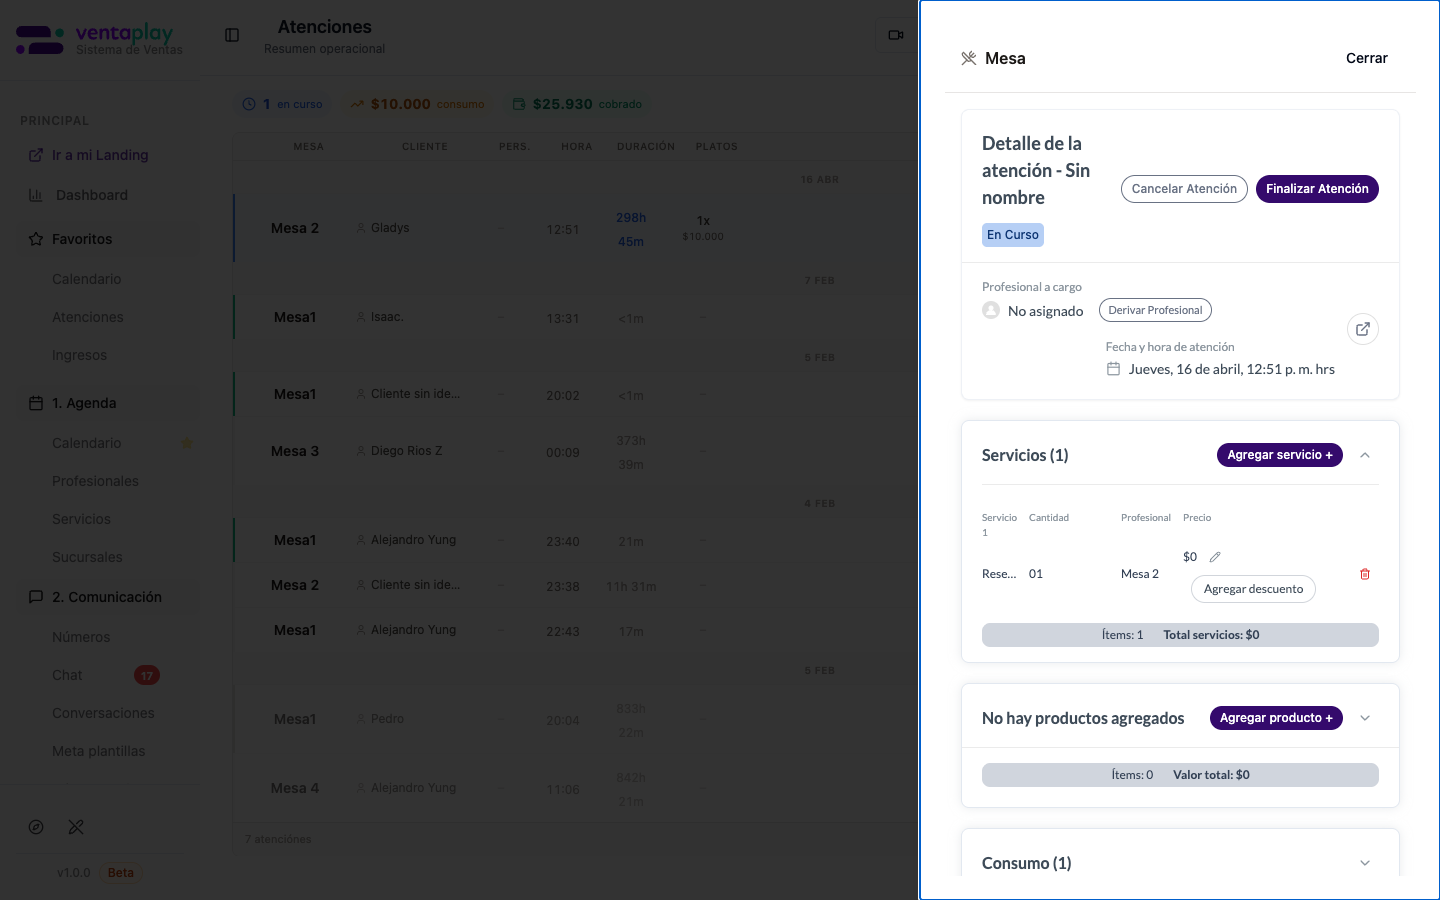1440x900 pixels.
Task: Click the utensils icon at the sidebar bottom
Action: click(76, 827)
